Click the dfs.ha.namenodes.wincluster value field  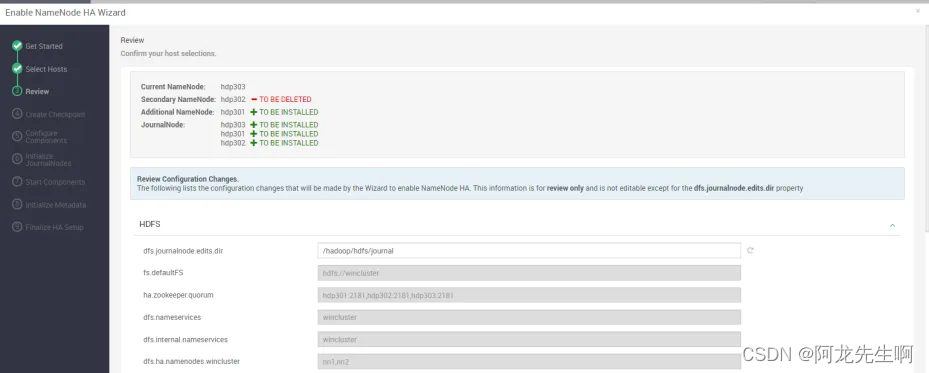click(x=529, y=361)
